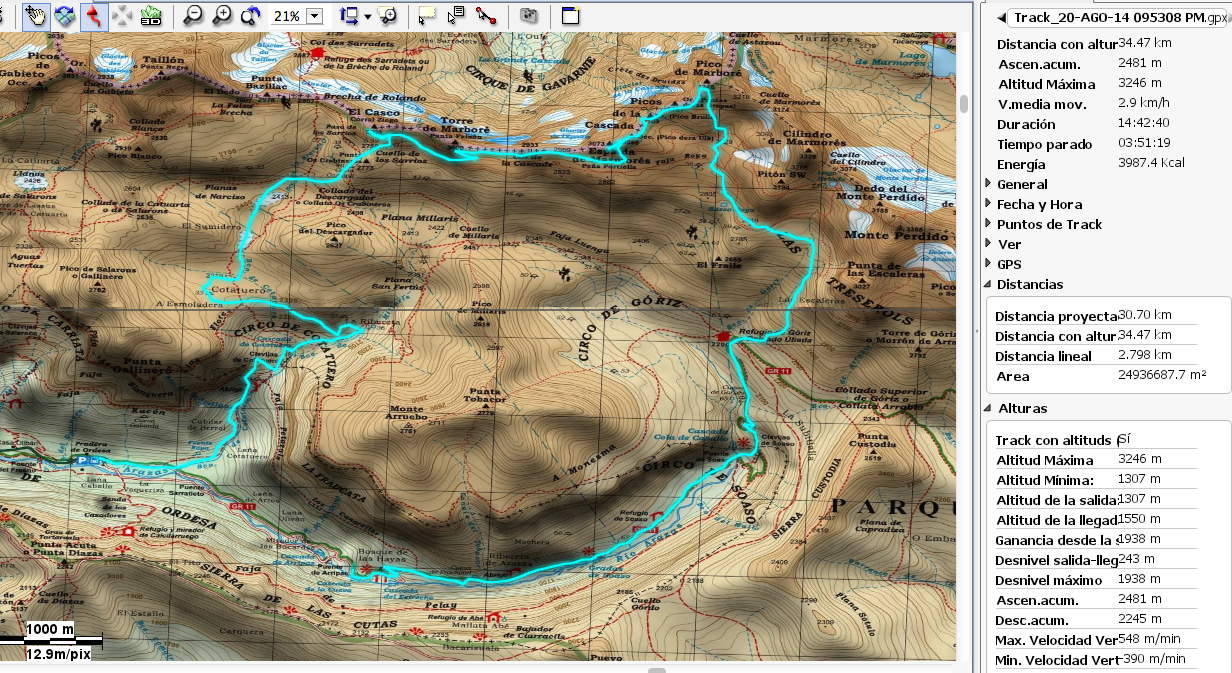The width and height of the screenshot is (1232, 673).
Task: Click the horizontal splitter handle below the map
Action: 656,670
